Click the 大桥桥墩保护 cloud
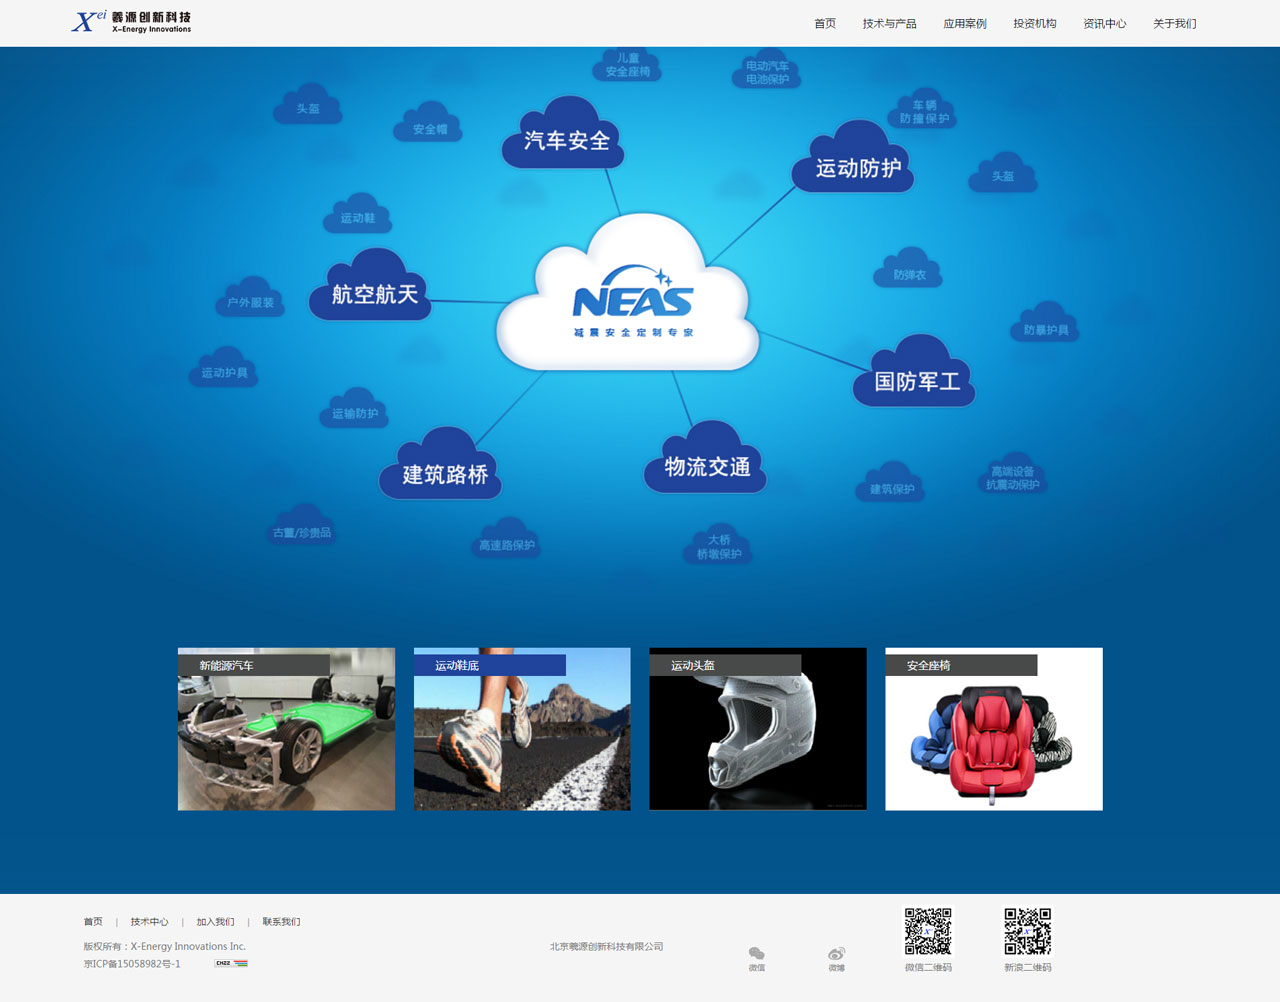The image size is (1280, 1002). tap(718, 543)
